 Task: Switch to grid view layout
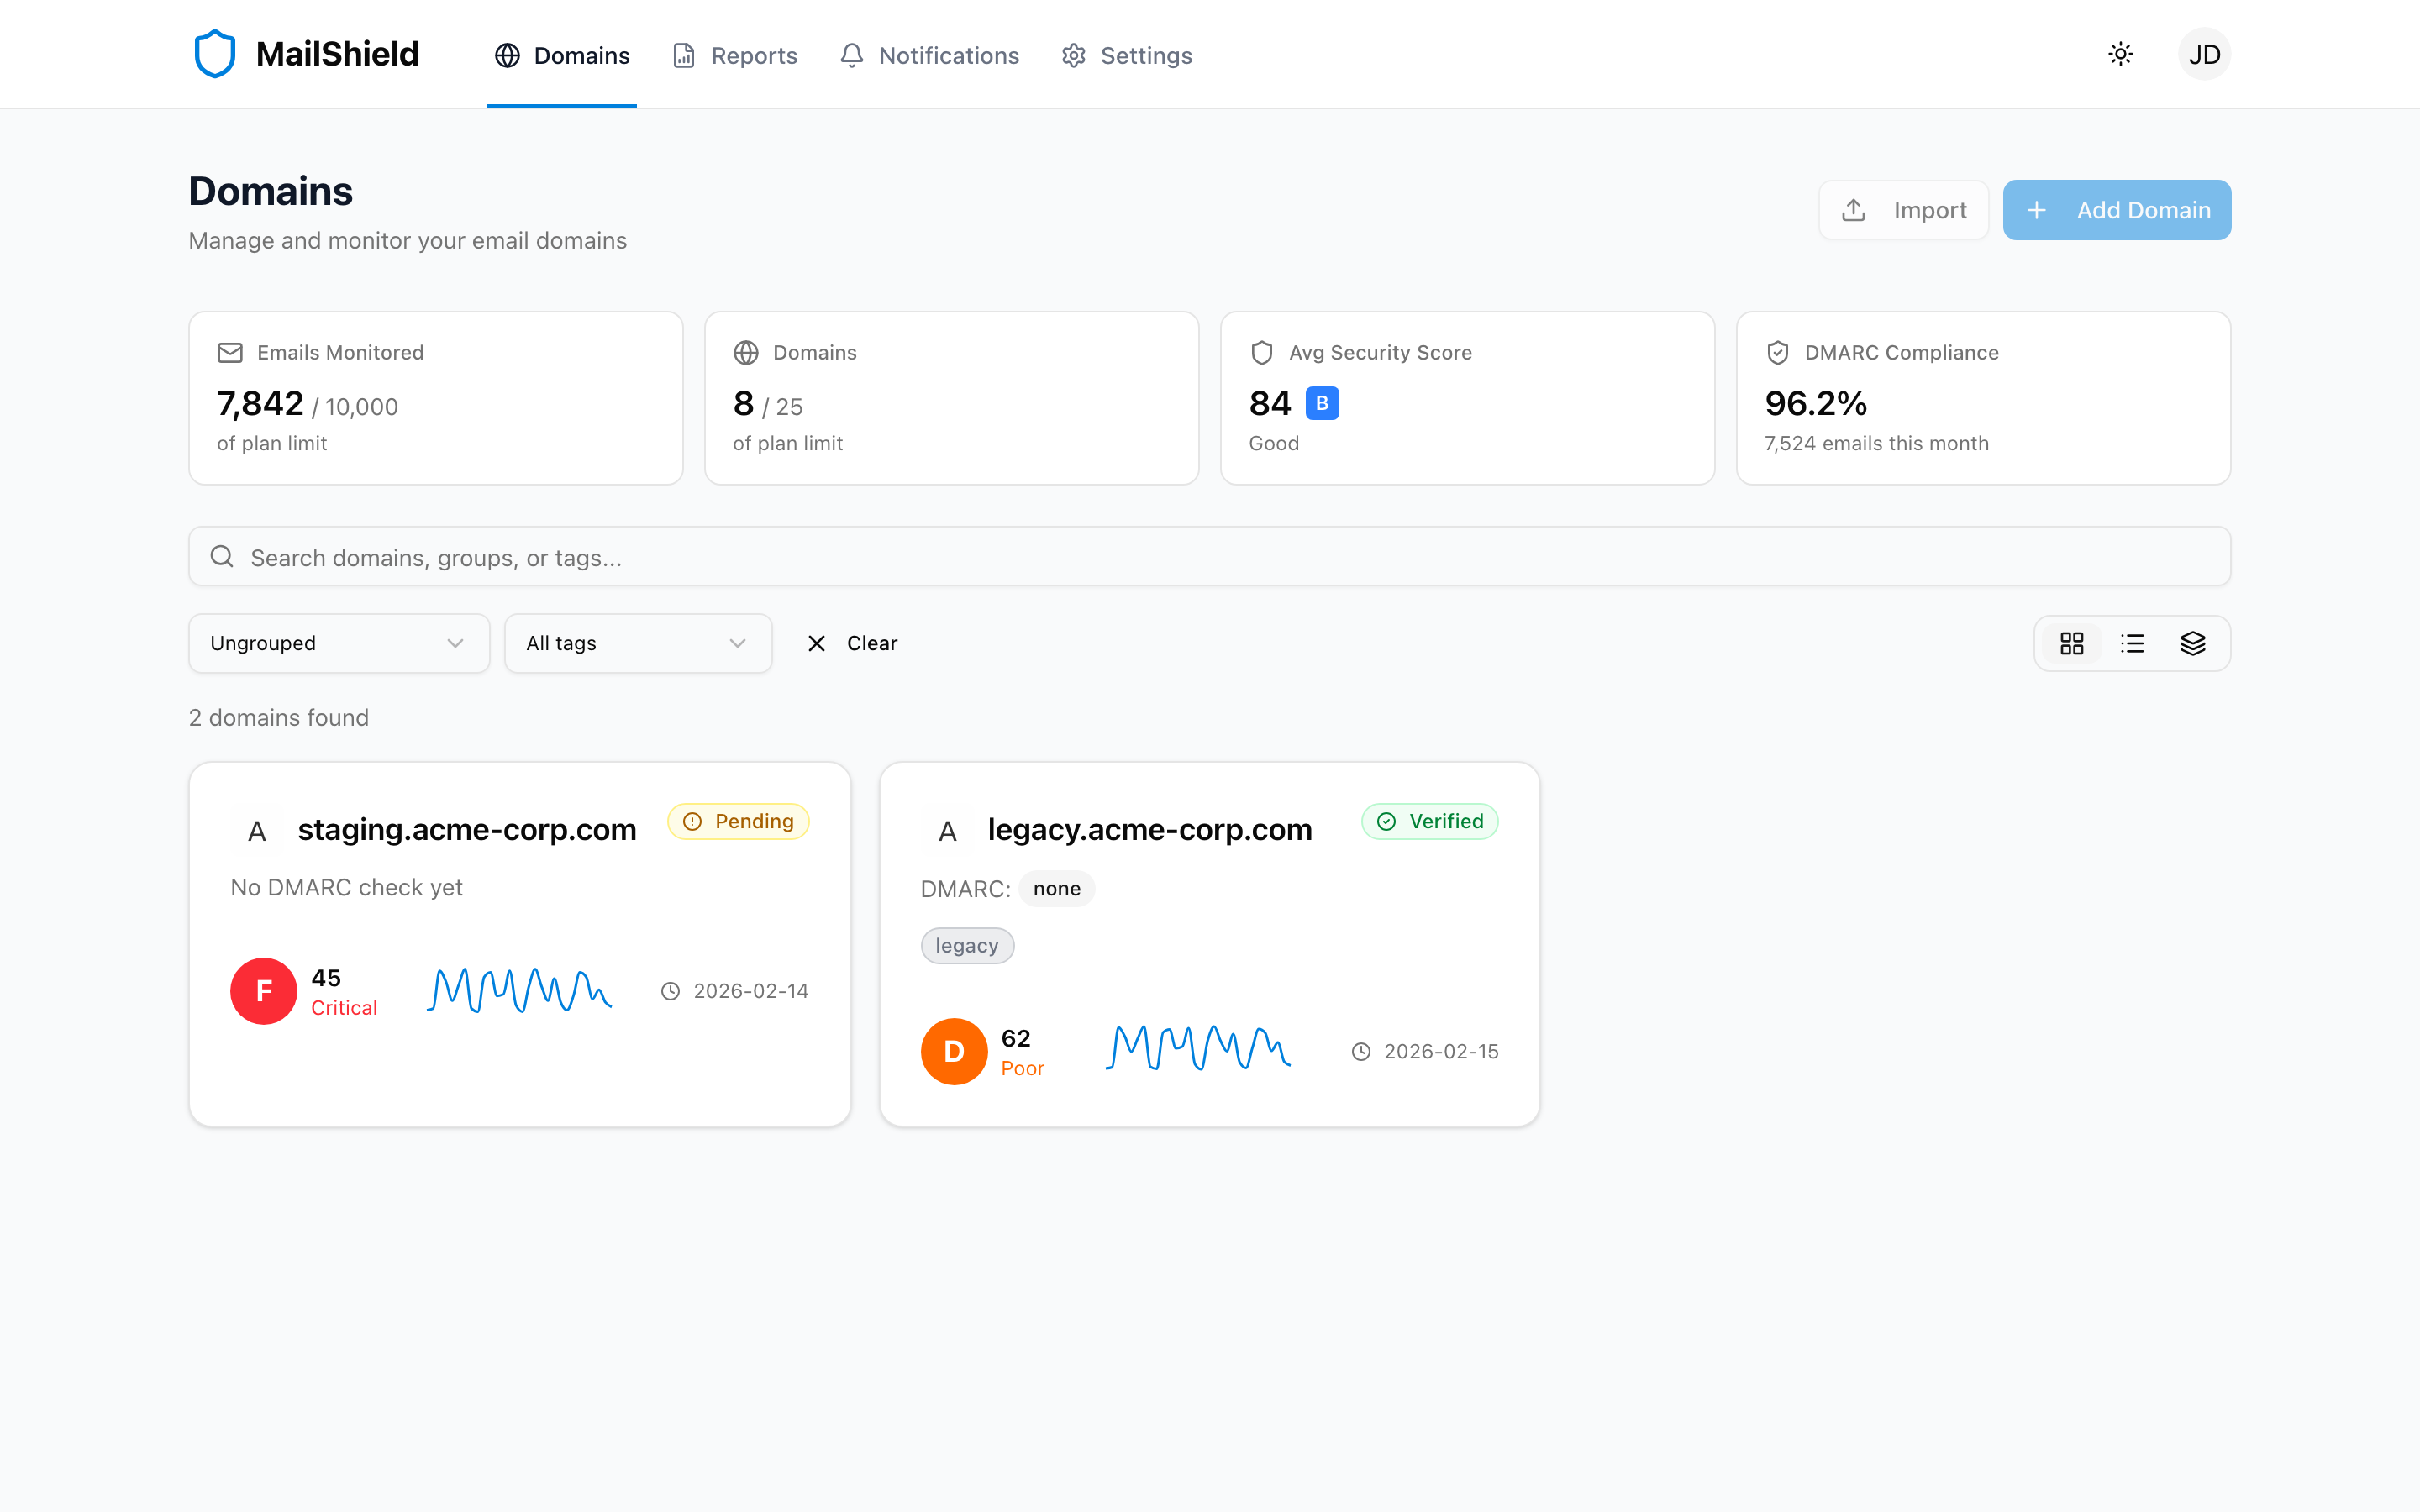coord(2071,643)
